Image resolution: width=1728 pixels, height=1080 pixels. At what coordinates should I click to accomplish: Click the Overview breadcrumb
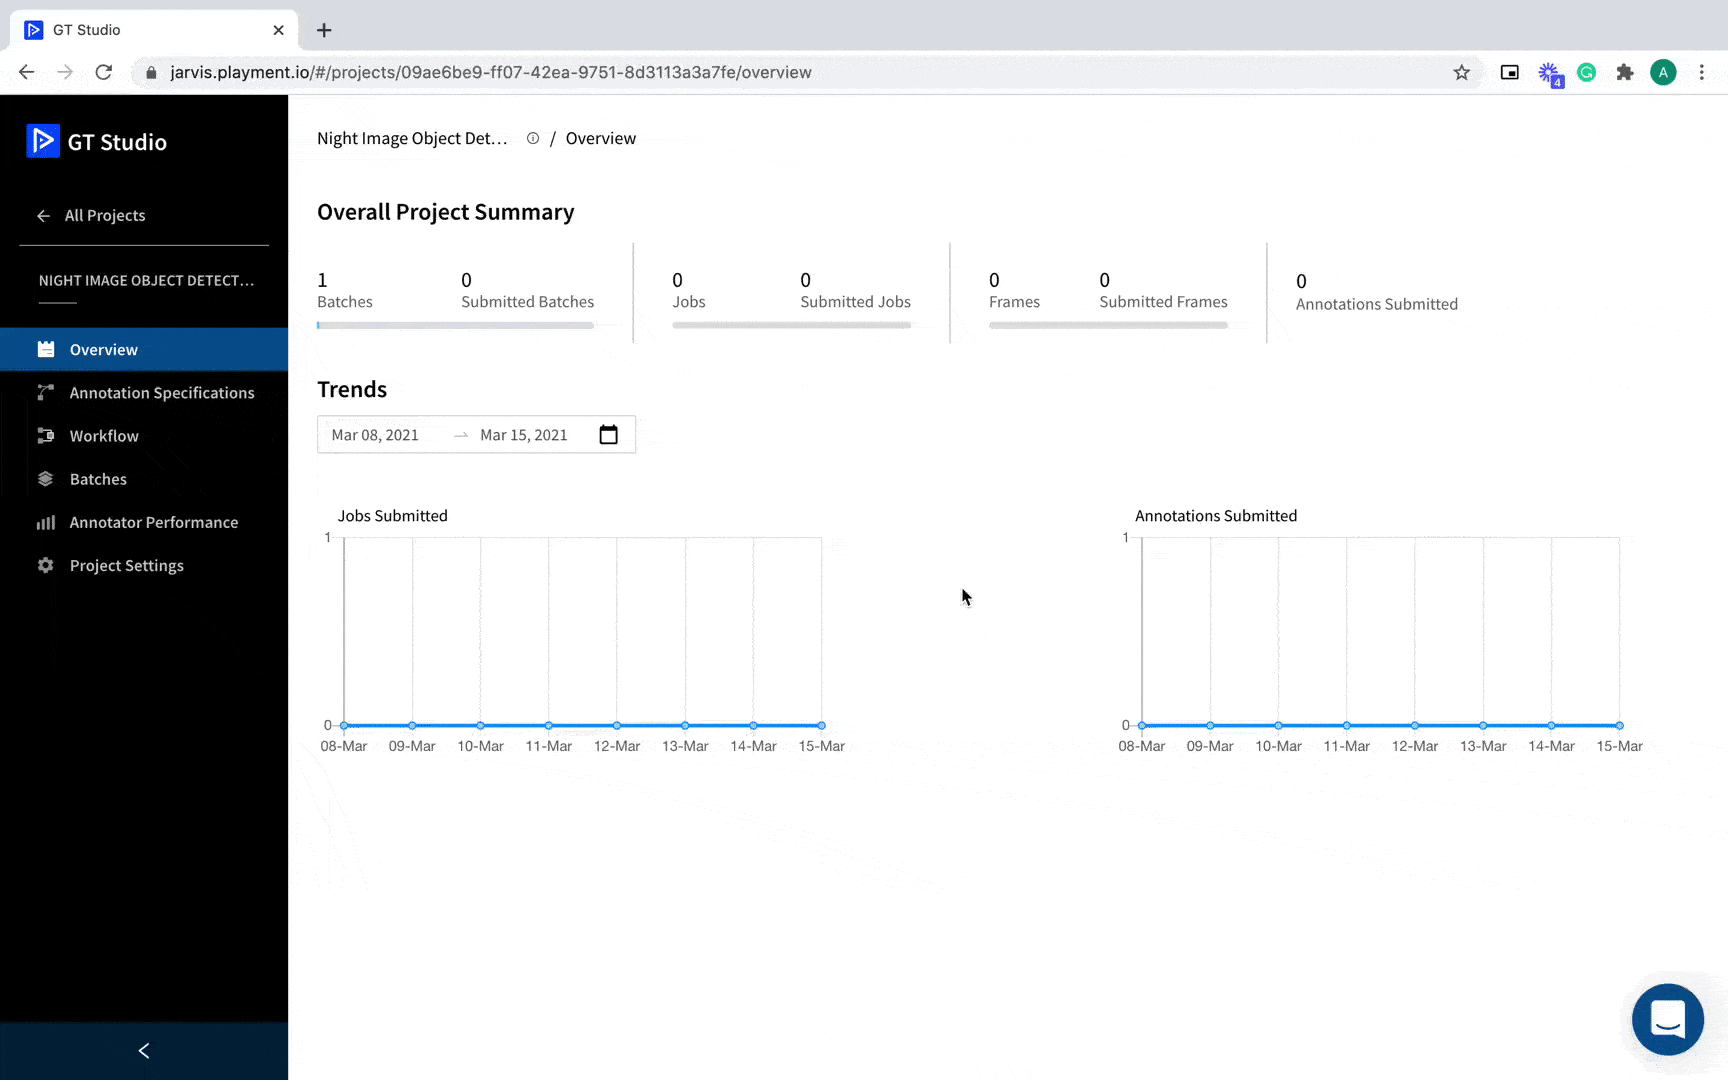pyautogui.click(x=600, y=138)
